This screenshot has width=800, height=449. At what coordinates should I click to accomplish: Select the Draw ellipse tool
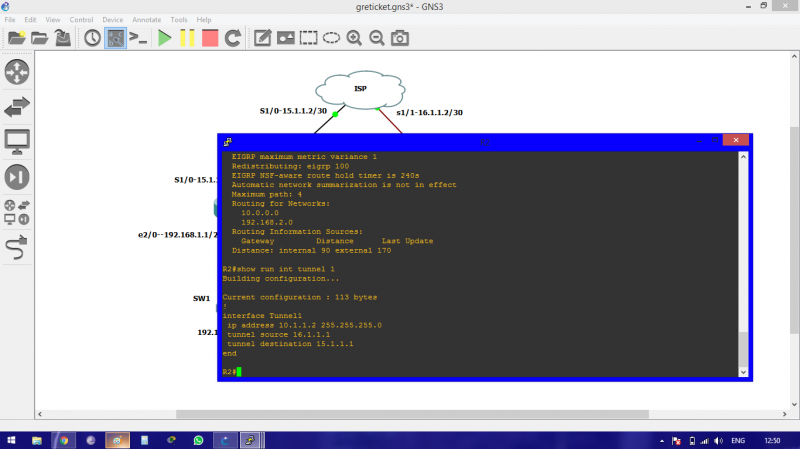click(331, 38)
